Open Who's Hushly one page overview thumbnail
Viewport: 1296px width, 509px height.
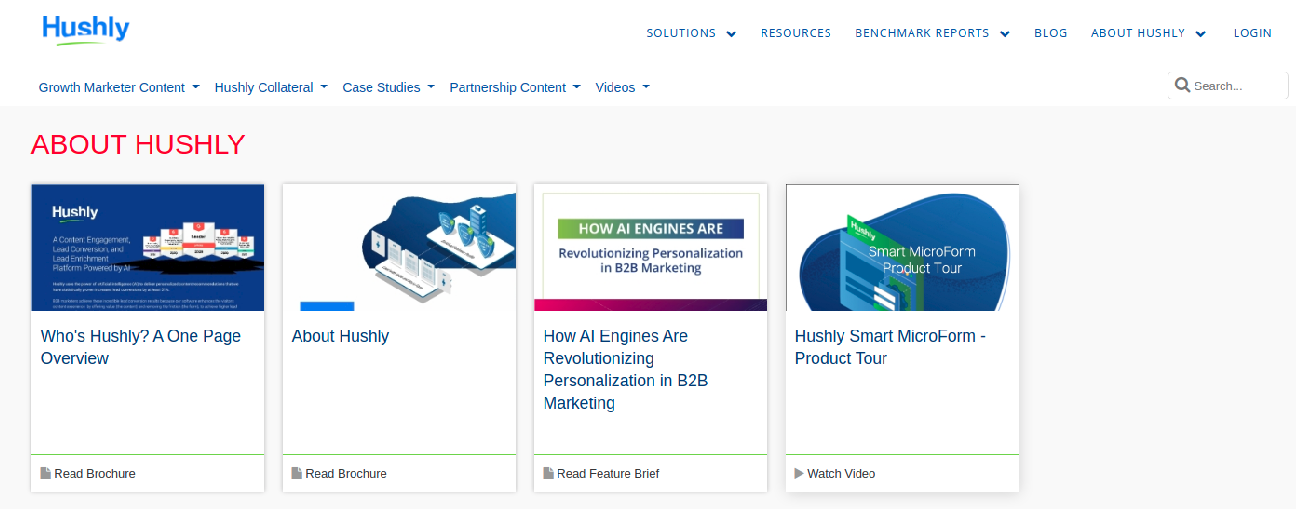pyautogui.click(x=148, y=247)
